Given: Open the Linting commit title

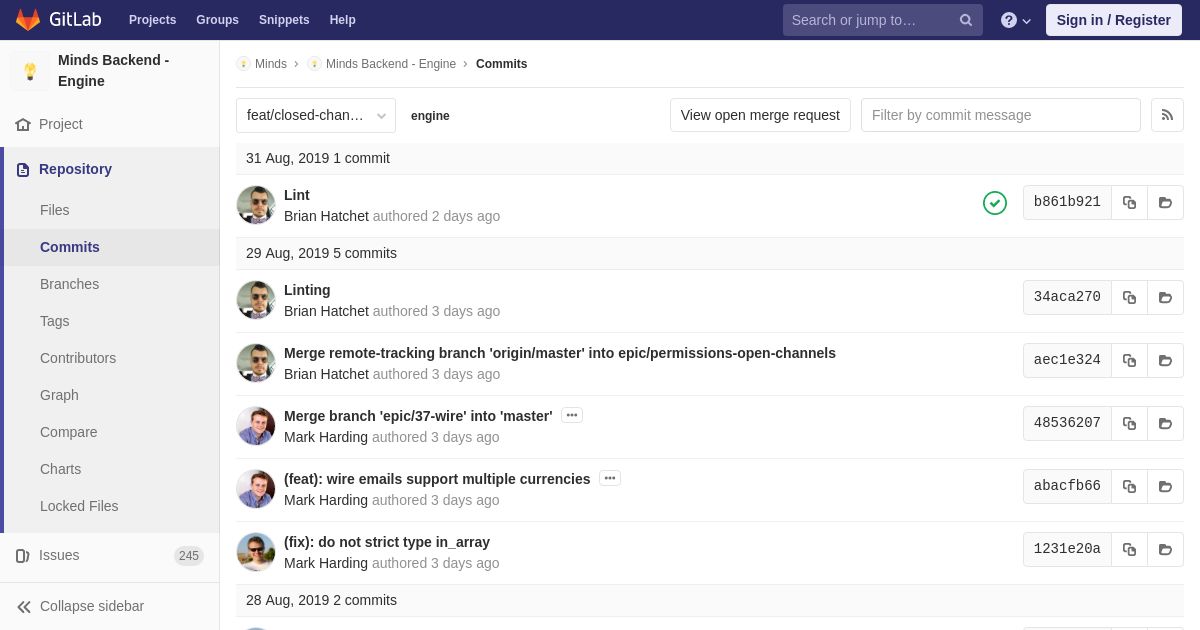Looking at the screenshot, I should 307,290.
